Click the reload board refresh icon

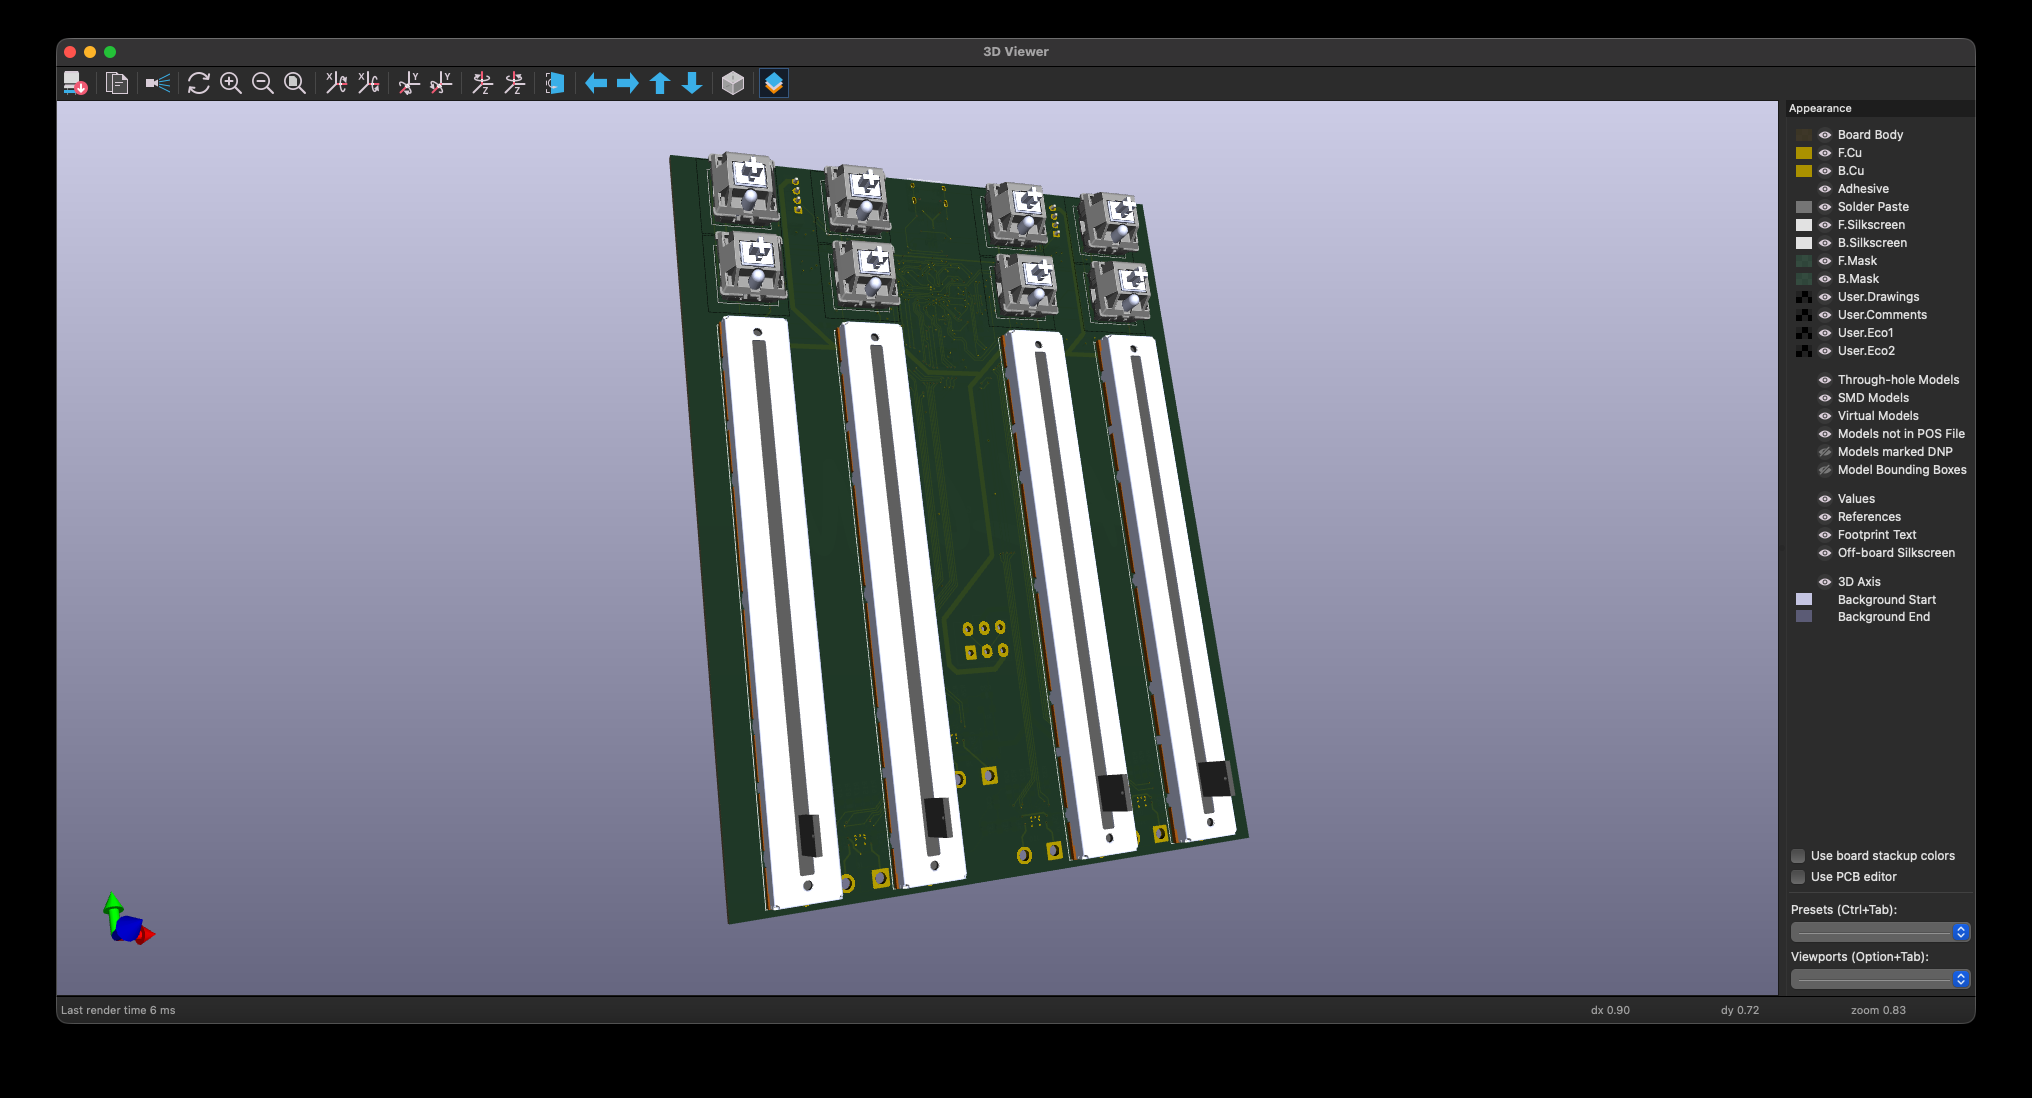(198, 83)
